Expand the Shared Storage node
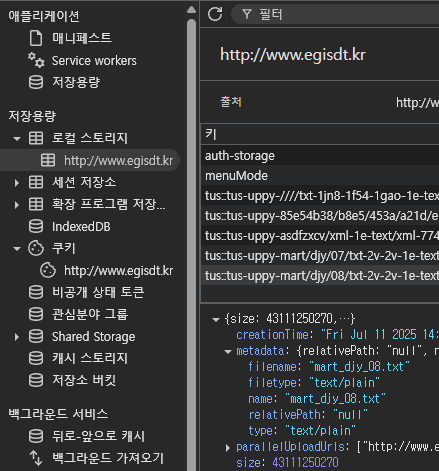 pyautogui.click(x=17, y=337)
